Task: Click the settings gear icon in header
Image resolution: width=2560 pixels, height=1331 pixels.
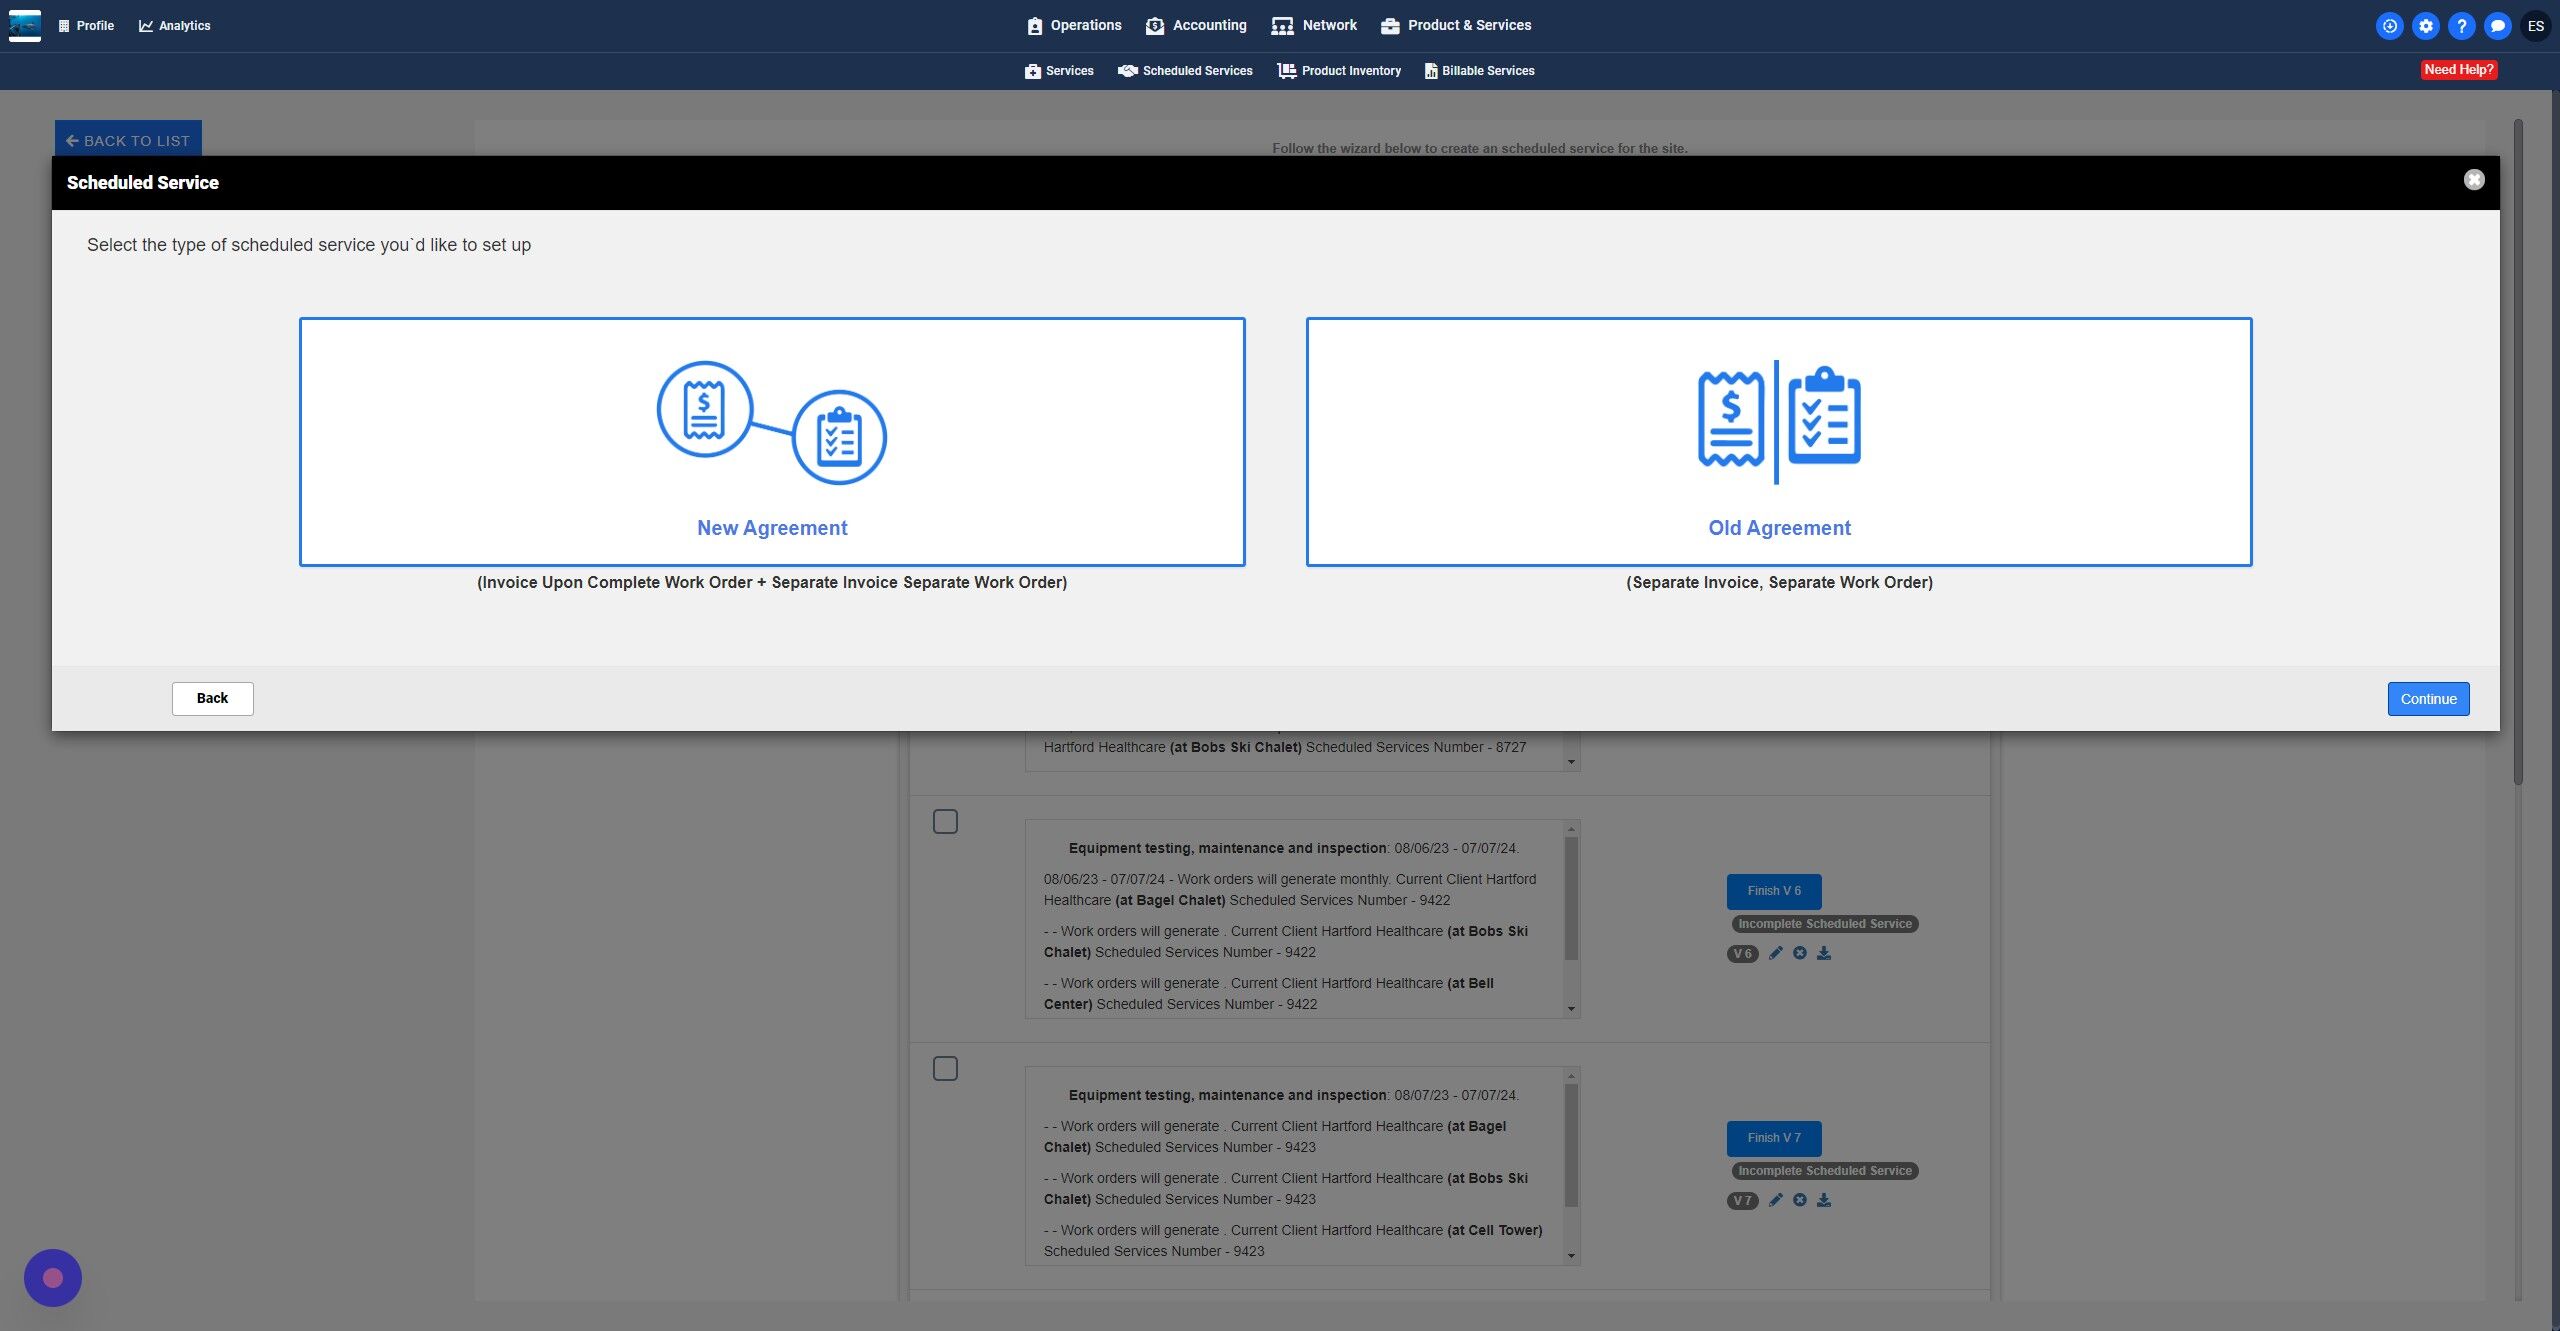Action: click(x=2425, y=26)
